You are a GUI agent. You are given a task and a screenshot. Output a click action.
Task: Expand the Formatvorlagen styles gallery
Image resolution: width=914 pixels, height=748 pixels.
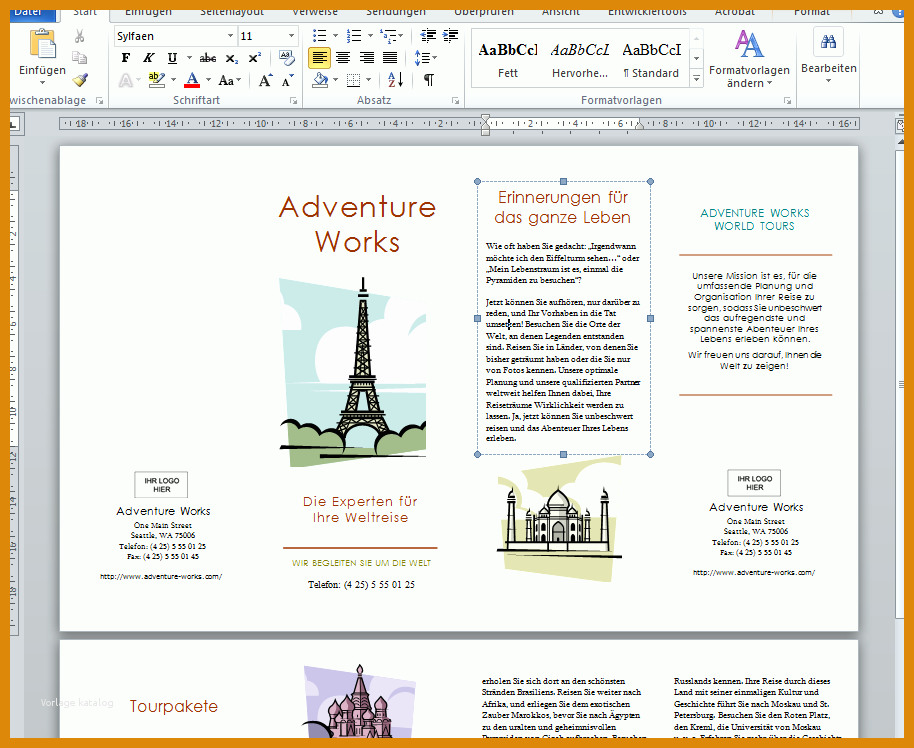point(697,78)
